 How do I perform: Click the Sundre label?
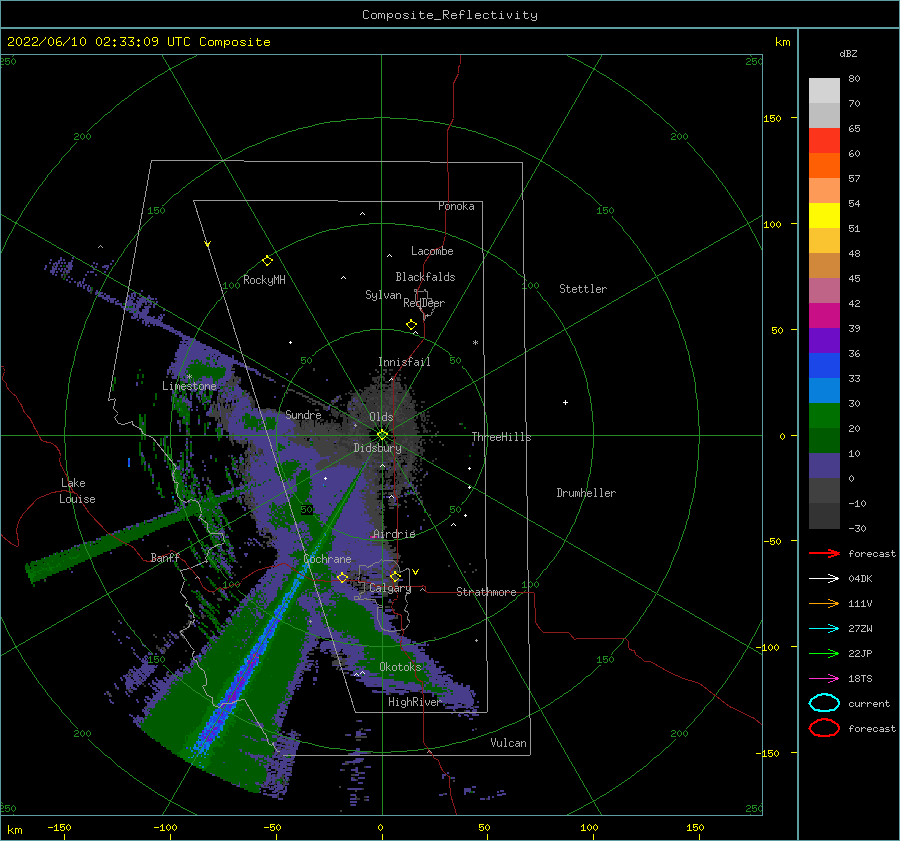pyautogui.click(x=303, y=414)
